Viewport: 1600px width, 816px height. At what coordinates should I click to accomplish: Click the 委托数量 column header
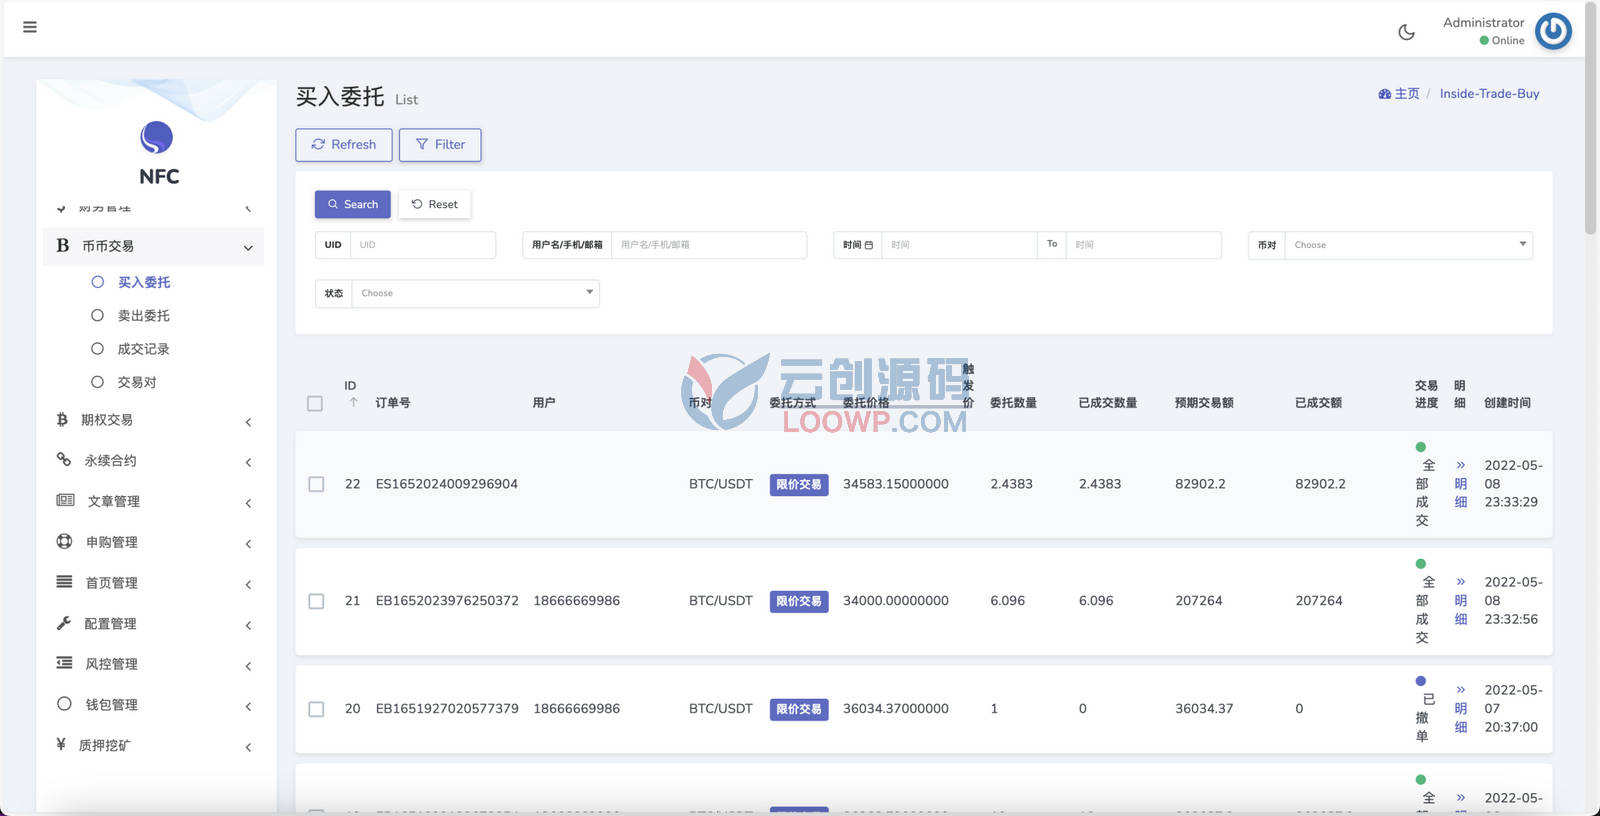coord(1013,403)
